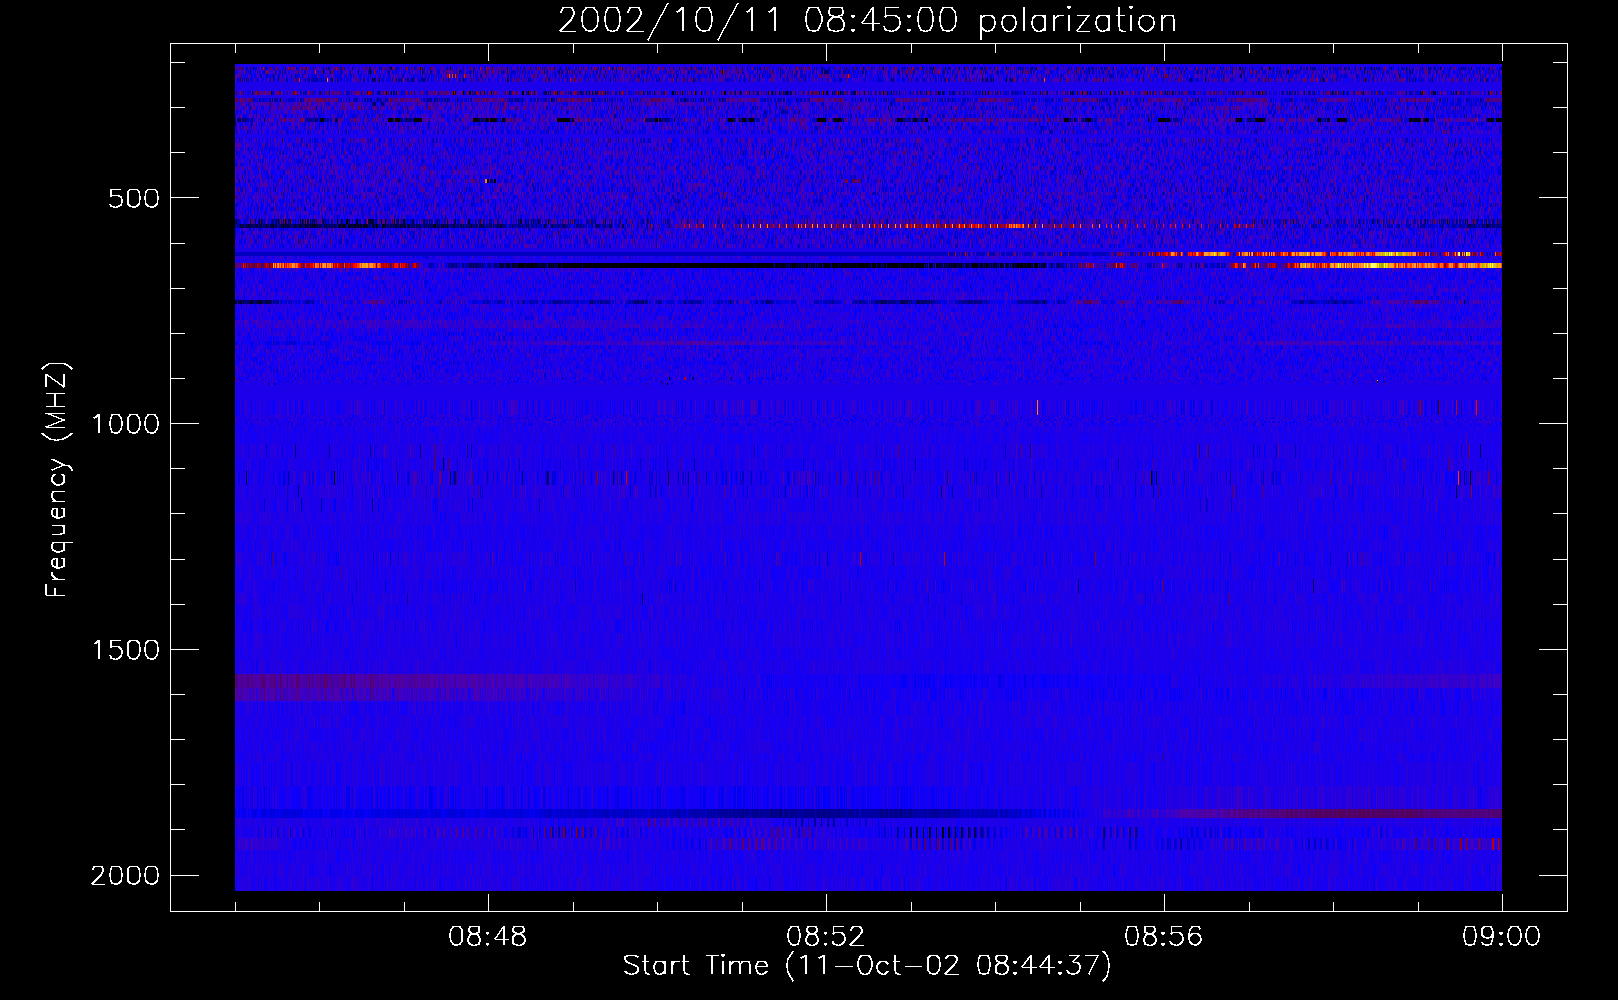The height and width of the screenshot is (1000, 1618).
Task: Click the '2000' frequency tick label
Action: click(126, 876)
